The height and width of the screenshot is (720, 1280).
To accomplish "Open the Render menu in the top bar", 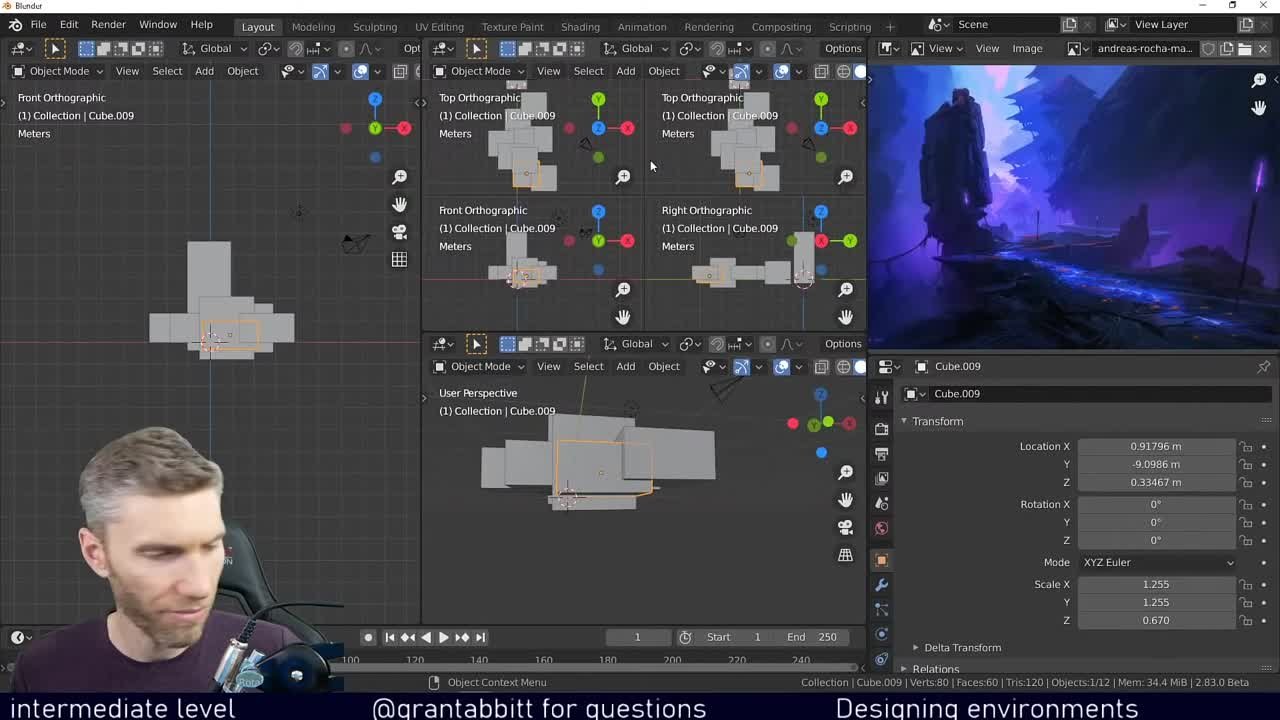I will click(108, 24).
